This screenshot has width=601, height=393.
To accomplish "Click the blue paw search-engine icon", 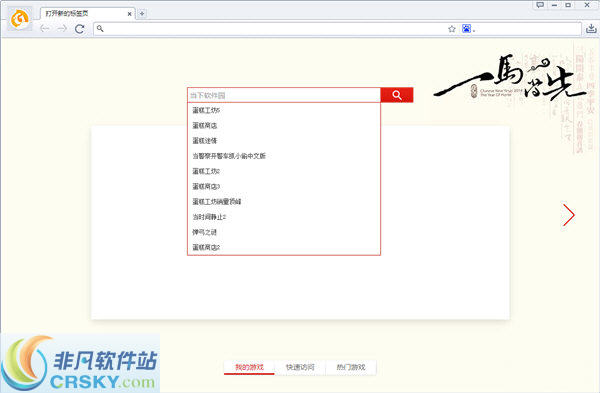I will click(466, 29).
